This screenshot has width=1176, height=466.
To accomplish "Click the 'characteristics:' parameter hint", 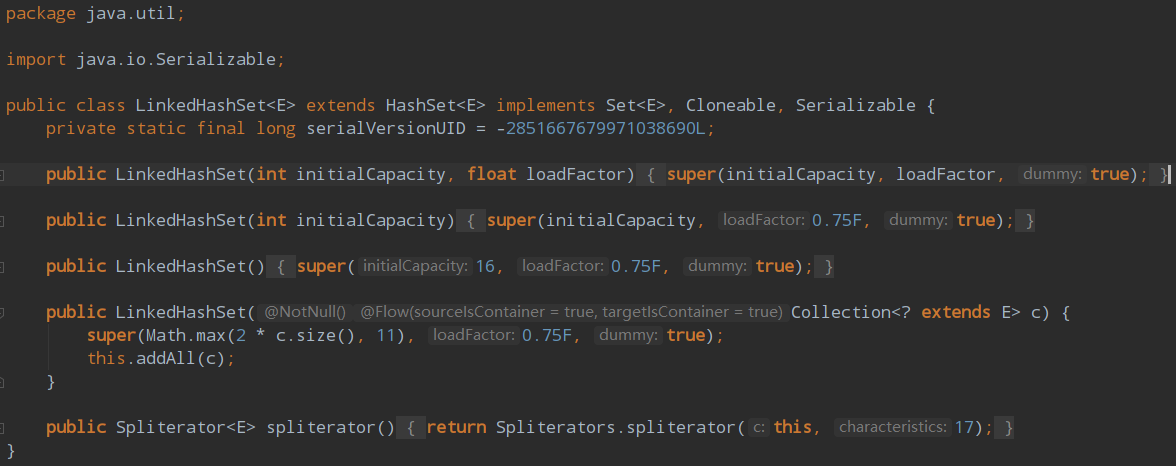I will tap(892, 428).
